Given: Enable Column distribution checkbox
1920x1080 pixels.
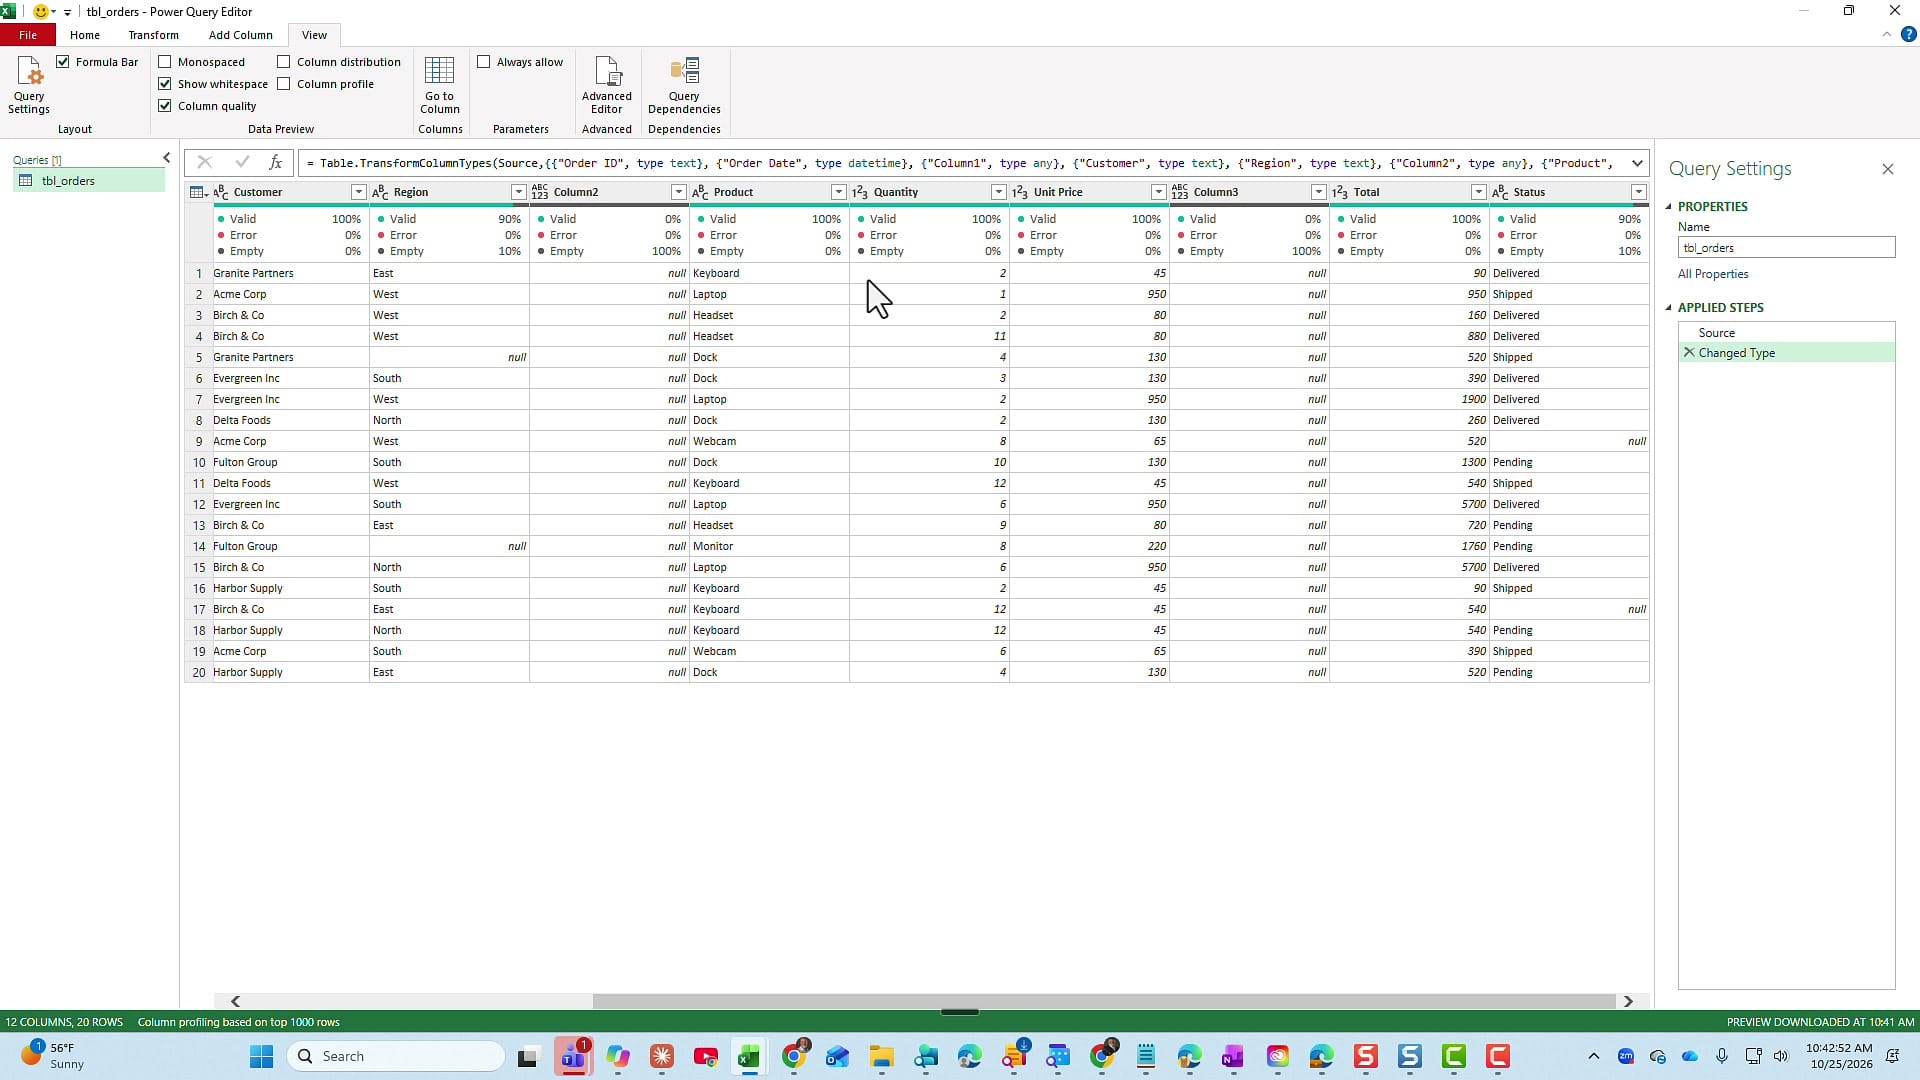Looking at the screenshot, I should click(x=284, y=62).
